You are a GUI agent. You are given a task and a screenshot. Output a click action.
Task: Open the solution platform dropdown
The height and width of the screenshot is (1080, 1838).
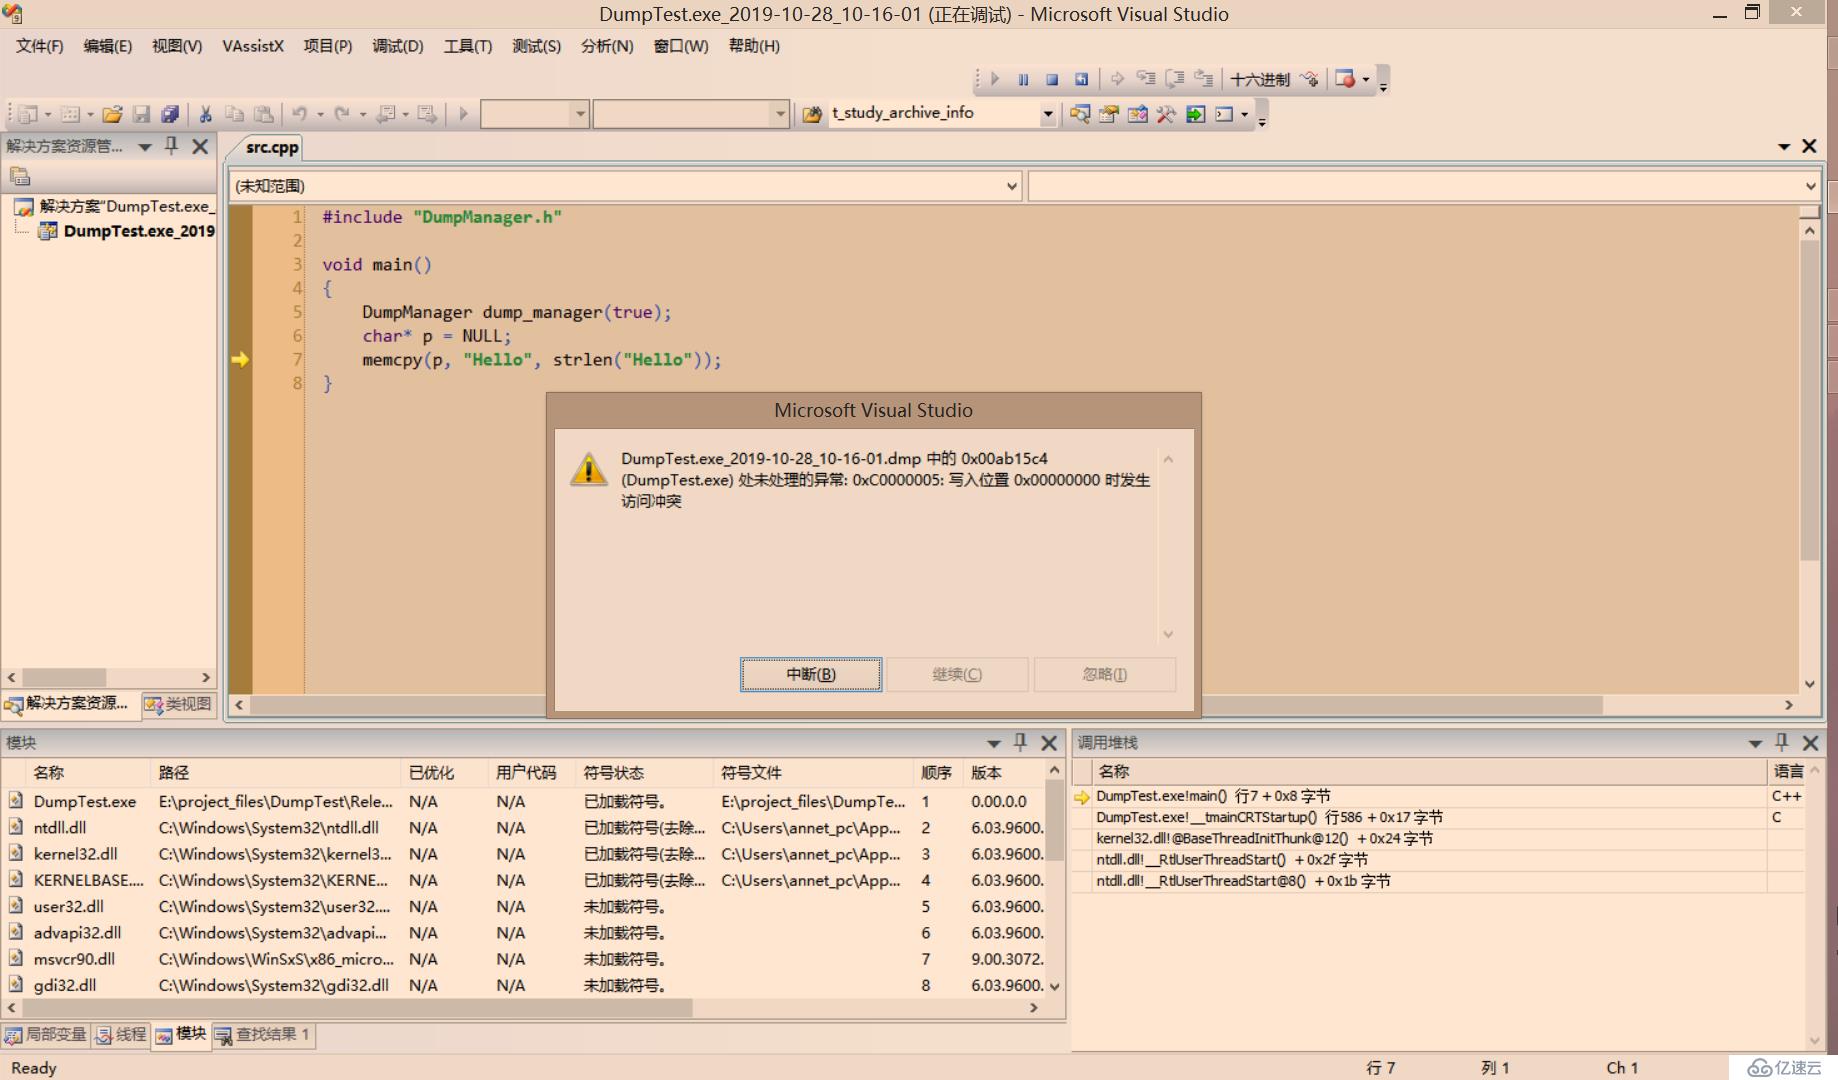780,114
